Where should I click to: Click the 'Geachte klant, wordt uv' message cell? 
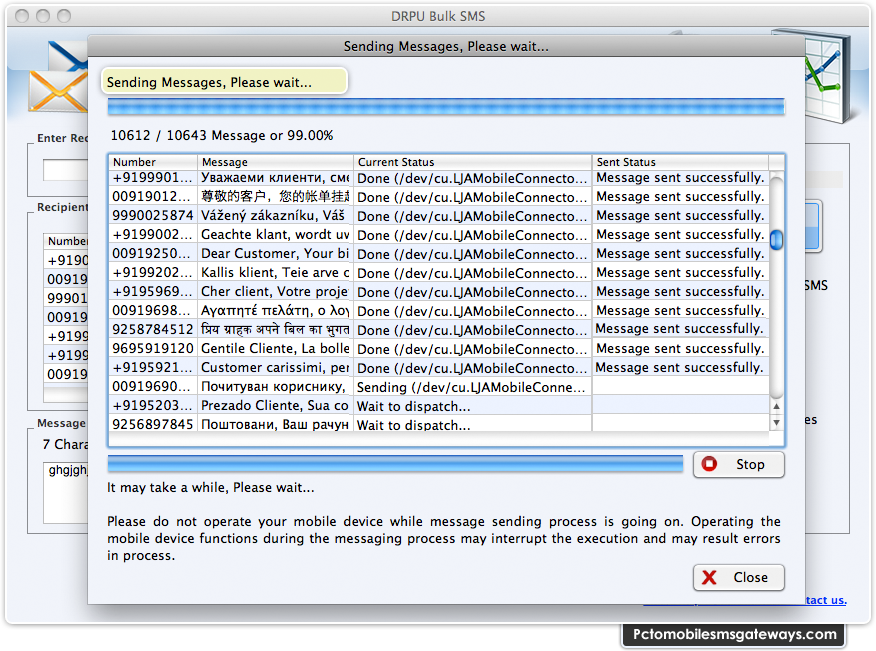click(x=275, y=235)
